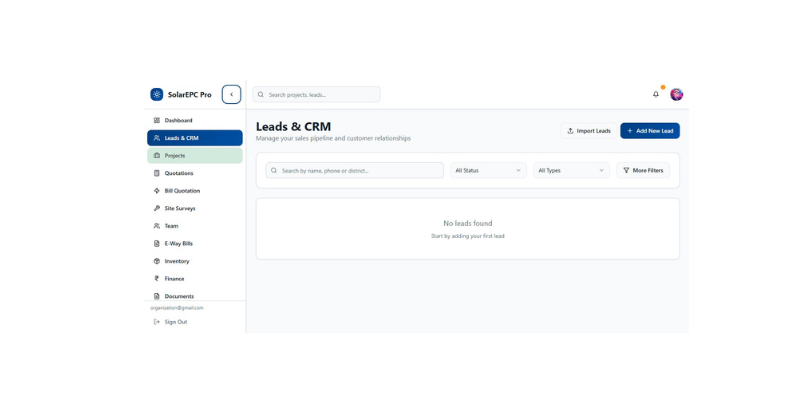This screenshot has width=800, height=400.
Task: Click the Team people icon
Action: [x=157, y=226]
